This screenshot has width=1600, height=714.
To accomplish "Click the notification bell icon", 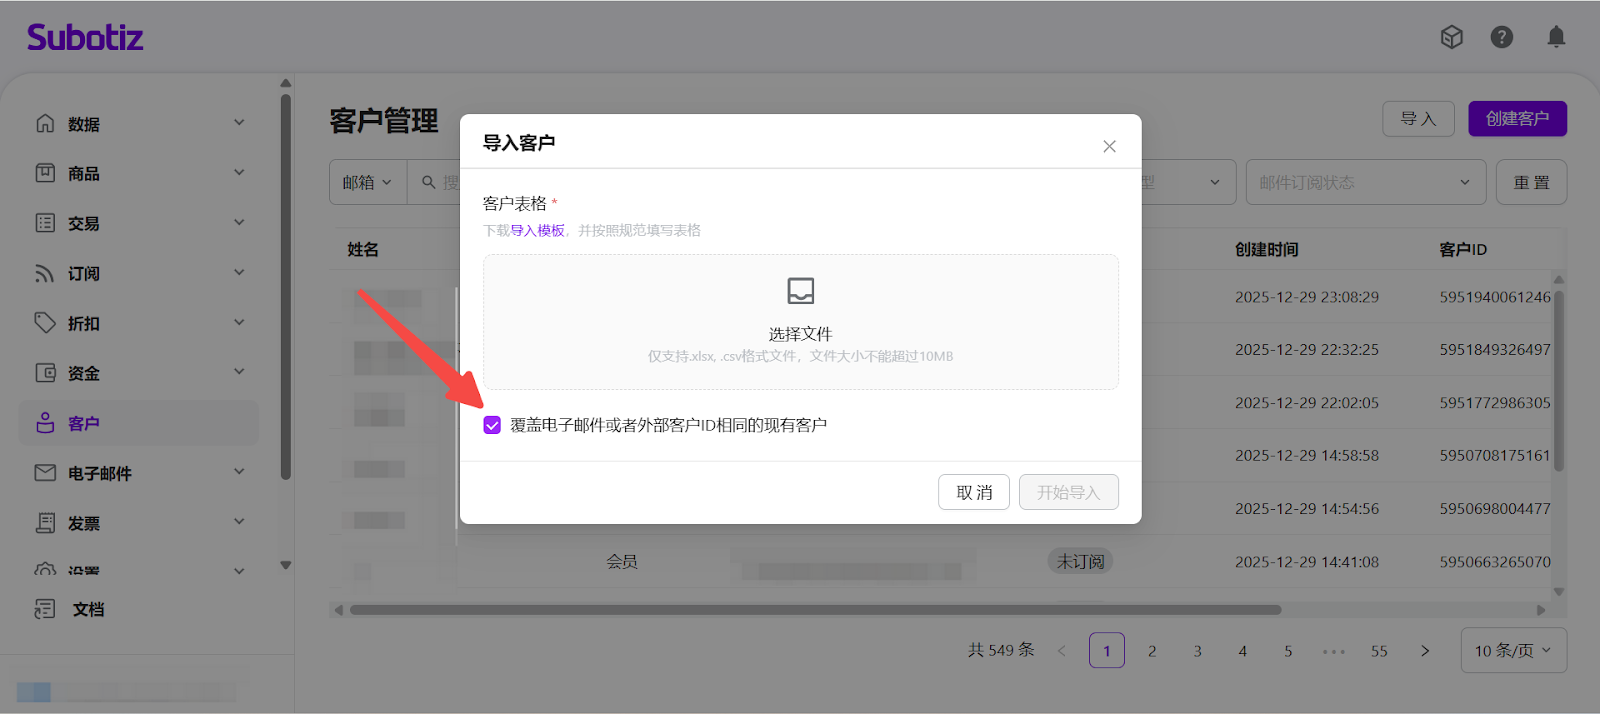I will [x=1556, y=37].
